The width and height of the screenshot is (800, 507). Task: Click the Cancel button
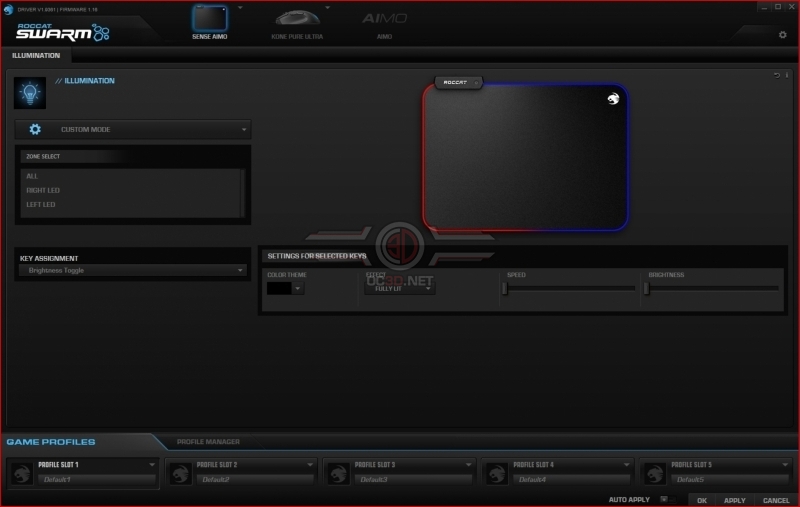[776, 500]
